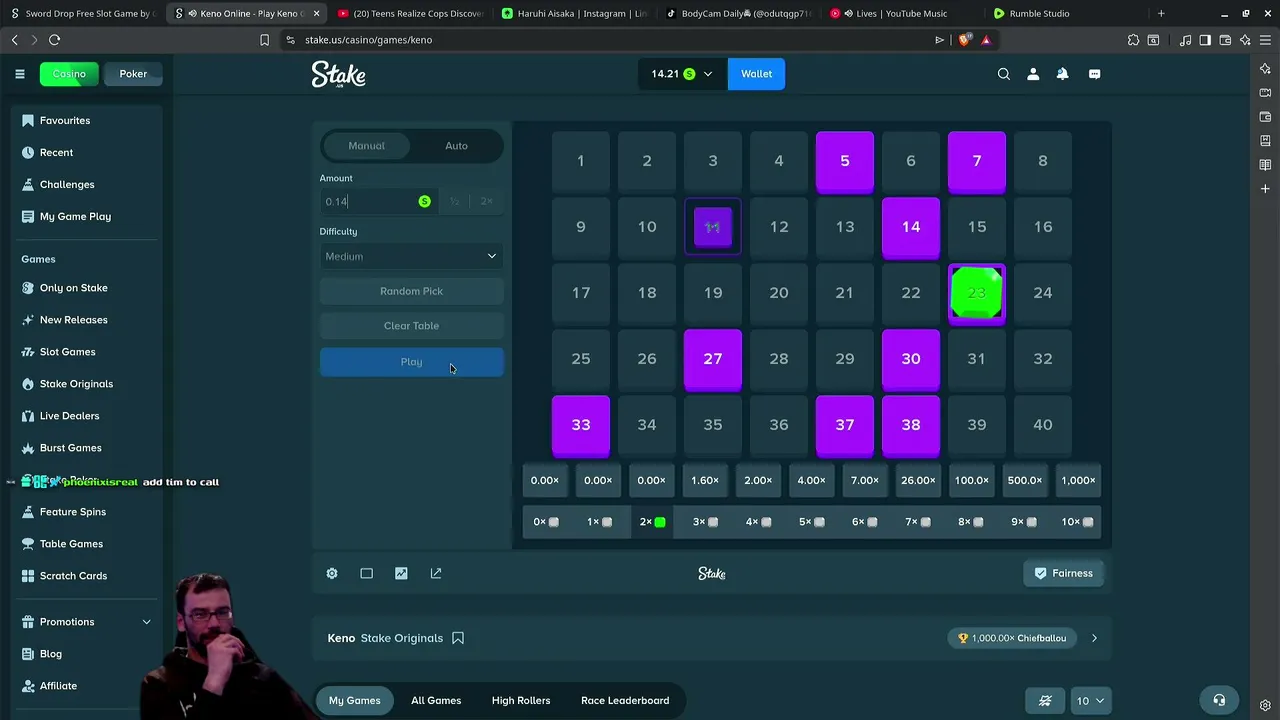1280x720 pixels.
Task: Open the Brave Shields lion icon
Action: coord(964,40)
